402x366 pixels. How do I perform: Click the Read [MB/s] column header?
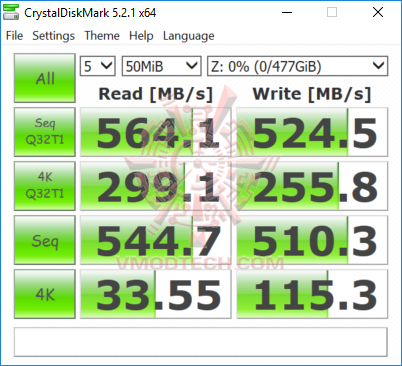(x=156, y=94)
